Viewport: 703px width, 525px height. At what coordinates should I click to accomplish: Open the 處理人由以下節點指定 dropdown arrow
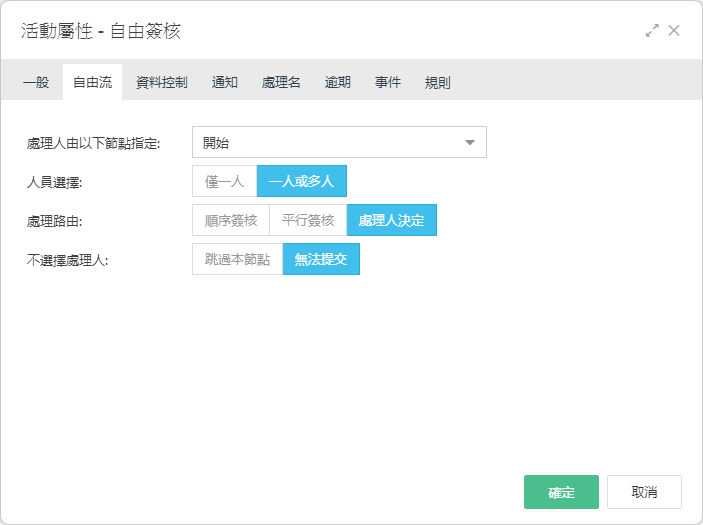469,143
